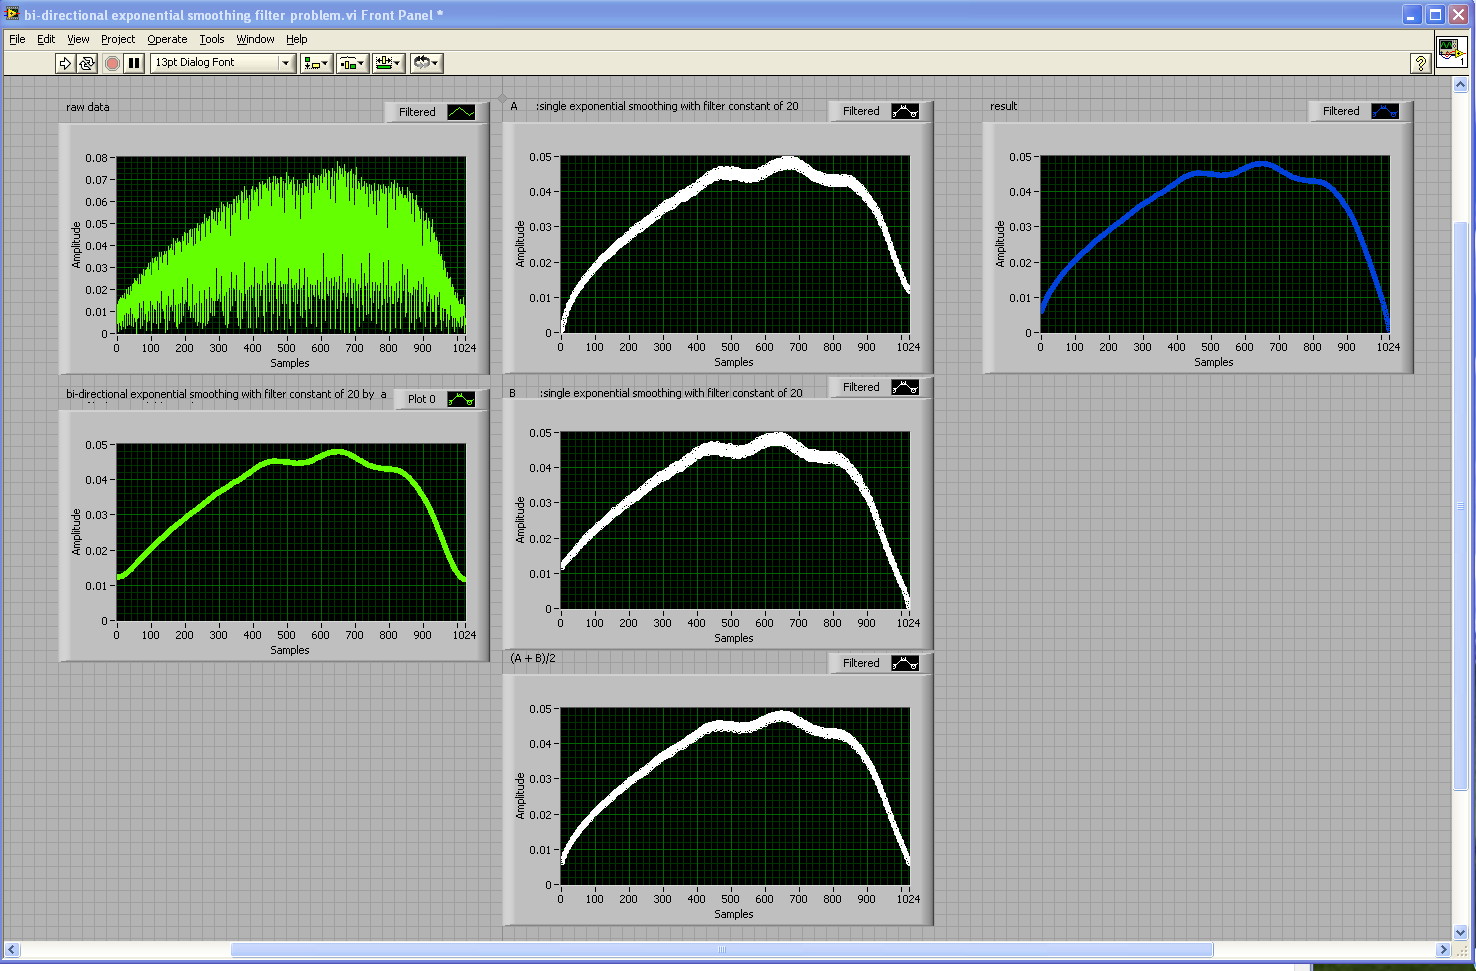Click the Abort Execution stop button
This screenshot has height=971, width=1476.
(x=112, y=63)
